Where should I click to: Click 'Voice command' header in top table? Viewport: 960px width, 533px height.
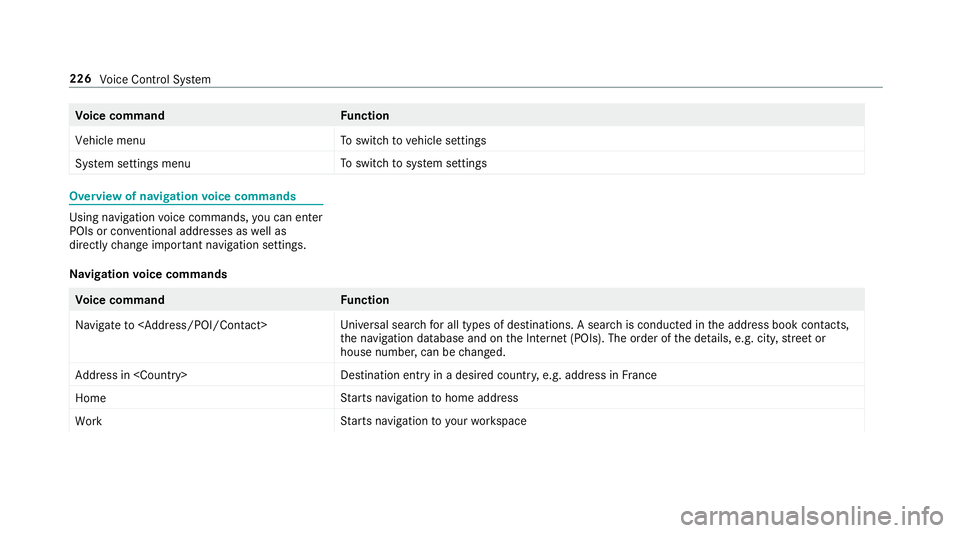click(120, 116)
